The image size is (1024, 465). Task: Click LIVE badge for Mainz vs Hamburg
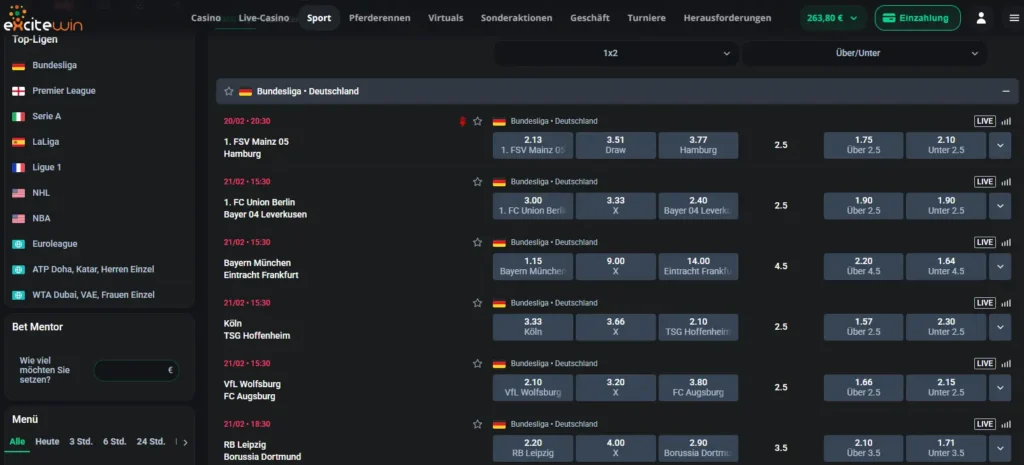985,121
